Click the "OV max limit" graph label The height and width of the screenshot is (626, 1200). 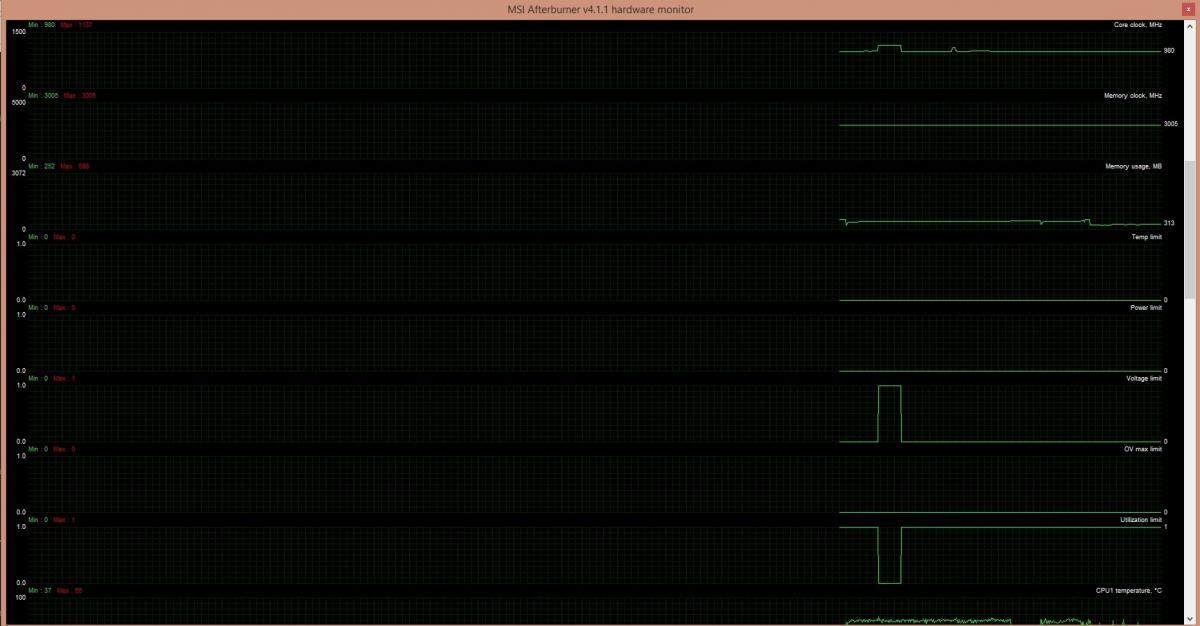(x=1143, y=449)
